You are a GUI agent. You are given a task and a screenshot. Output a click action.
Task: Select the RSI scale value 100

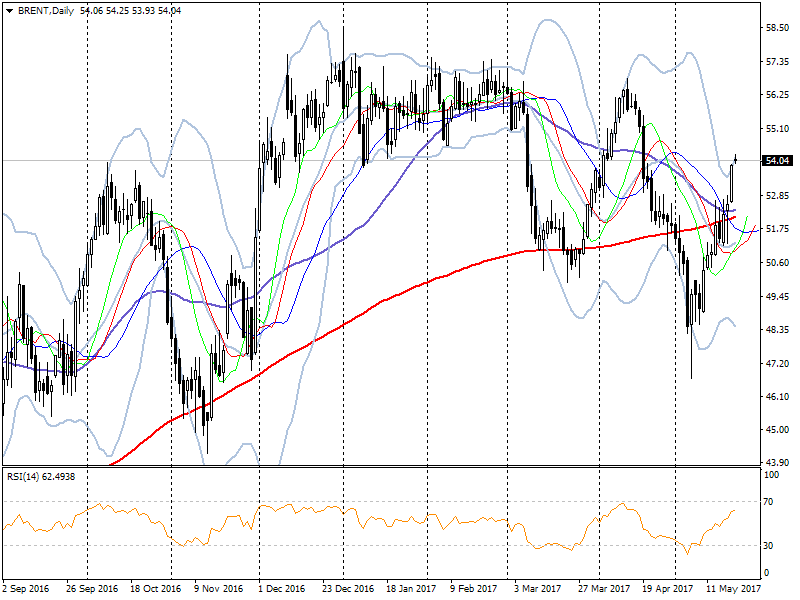(772, 475)
